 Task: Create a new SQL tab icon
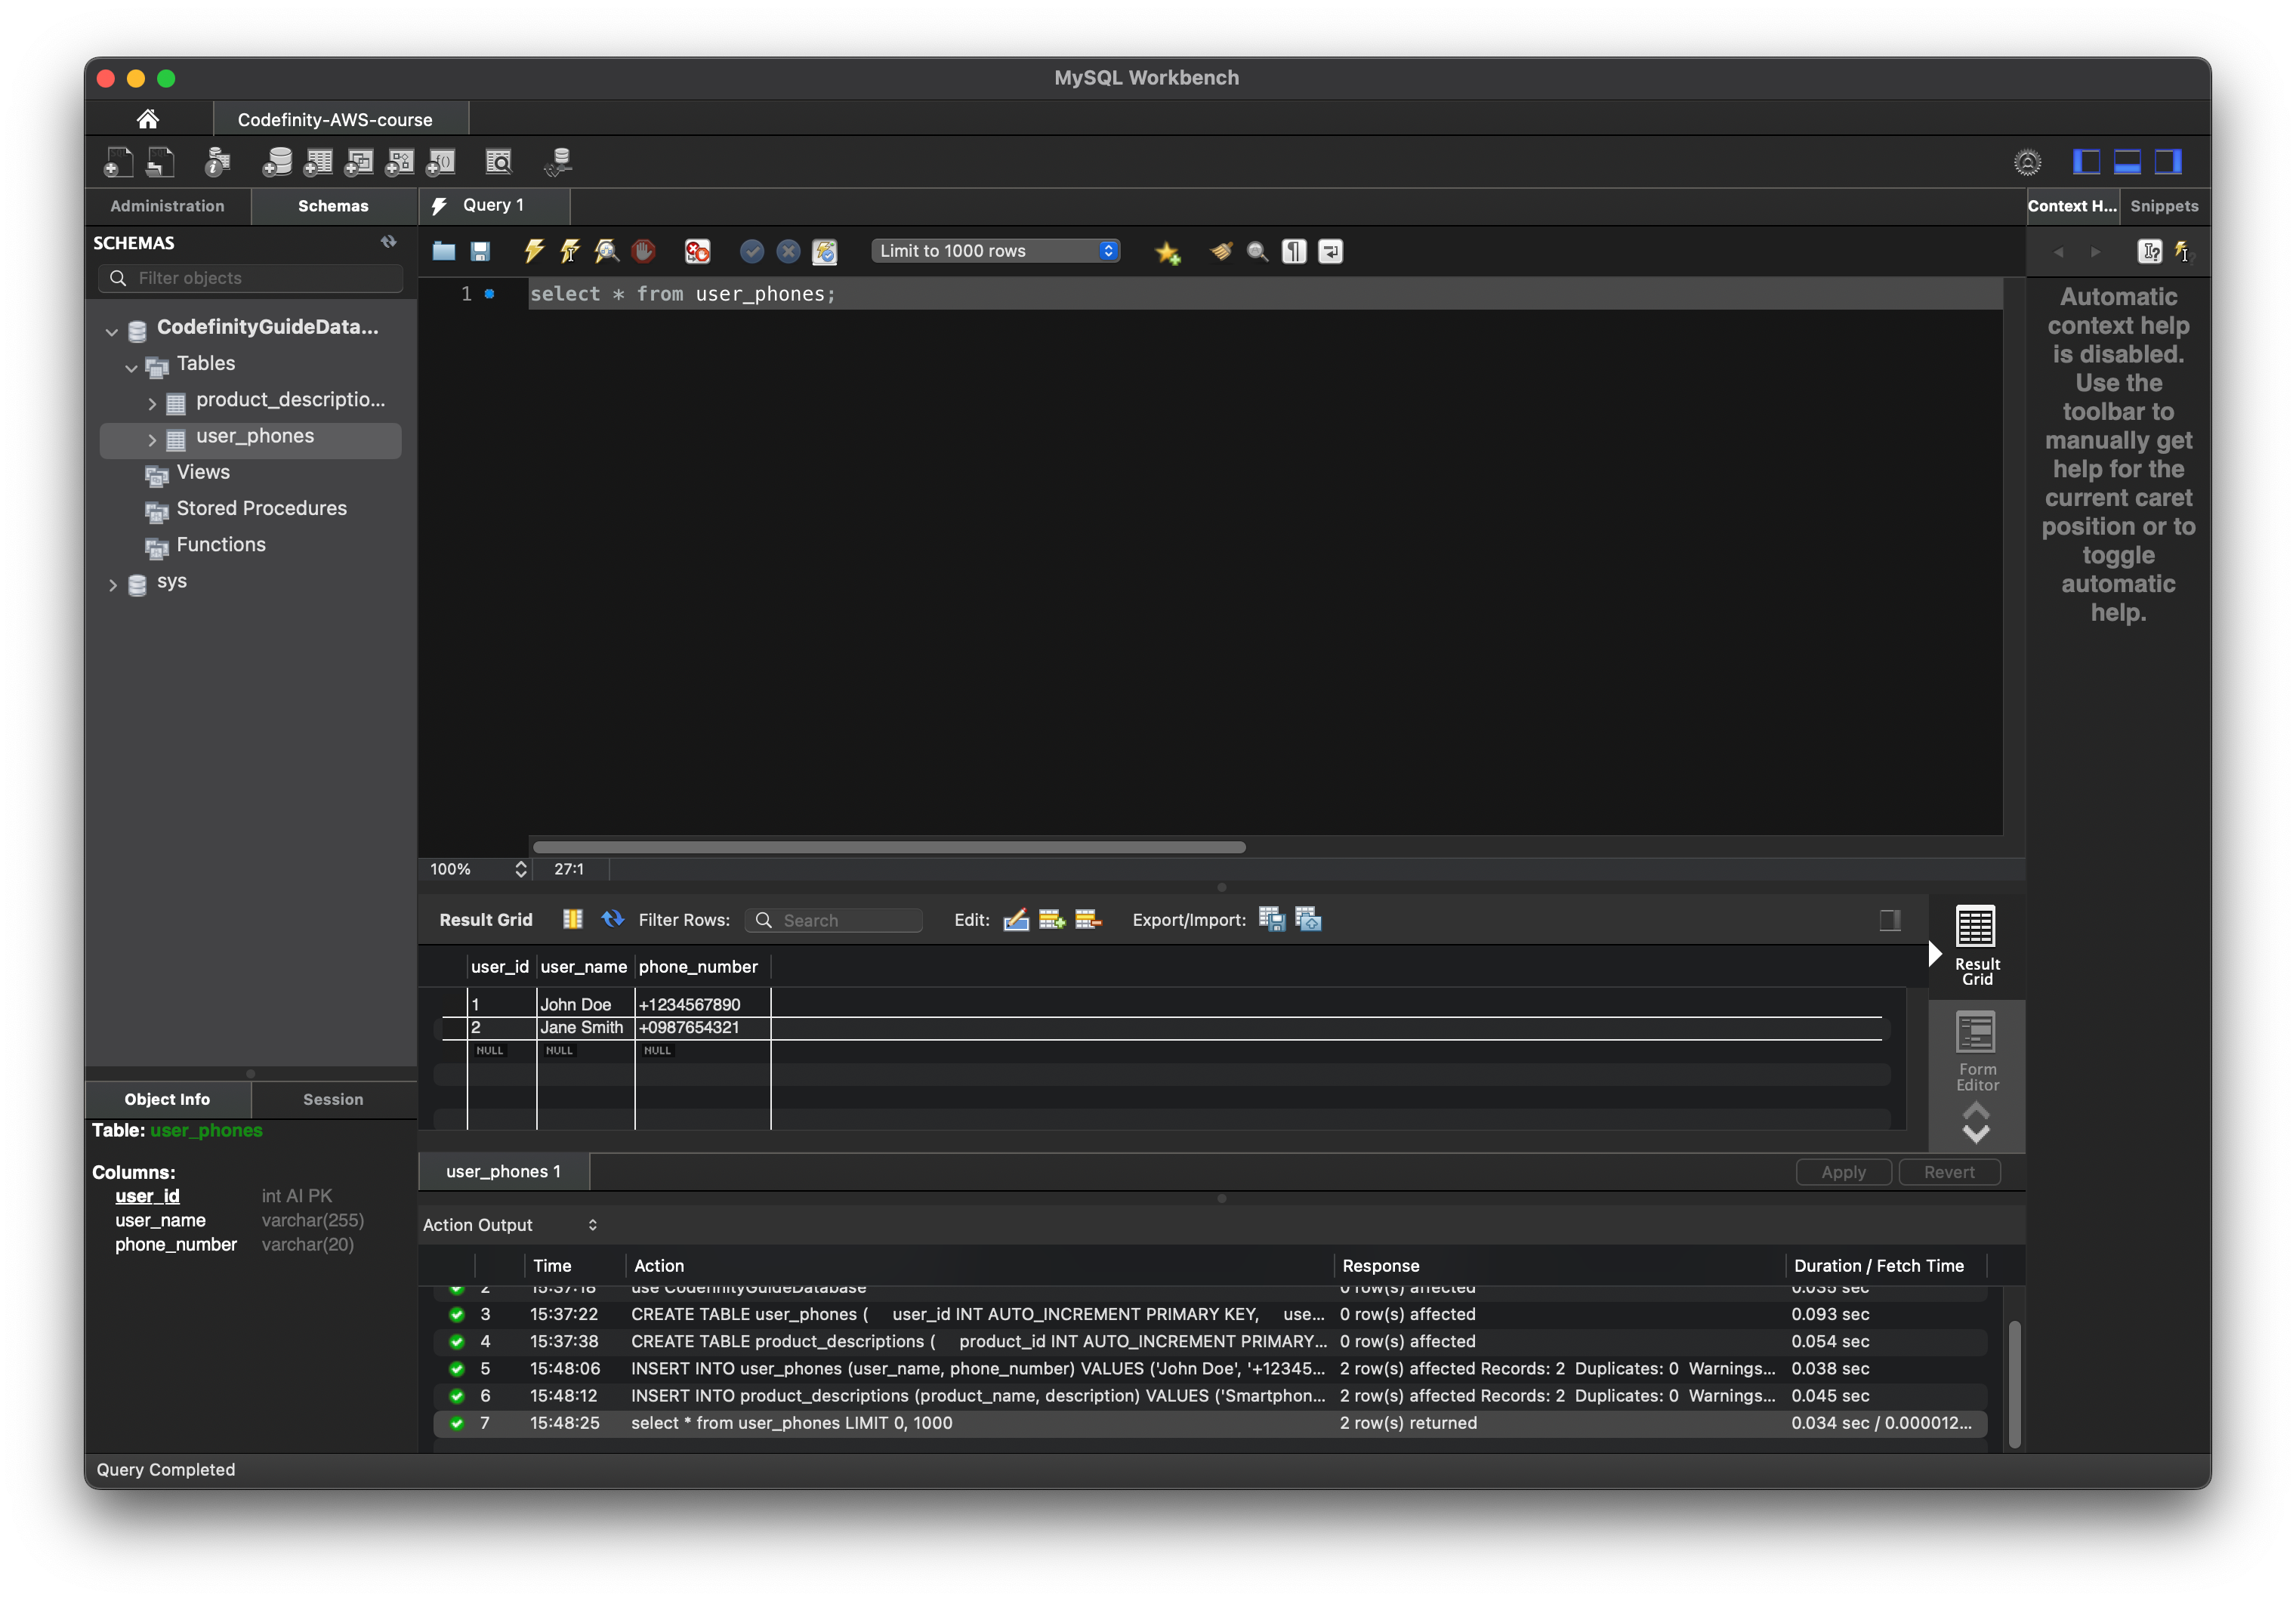[118, 162]
